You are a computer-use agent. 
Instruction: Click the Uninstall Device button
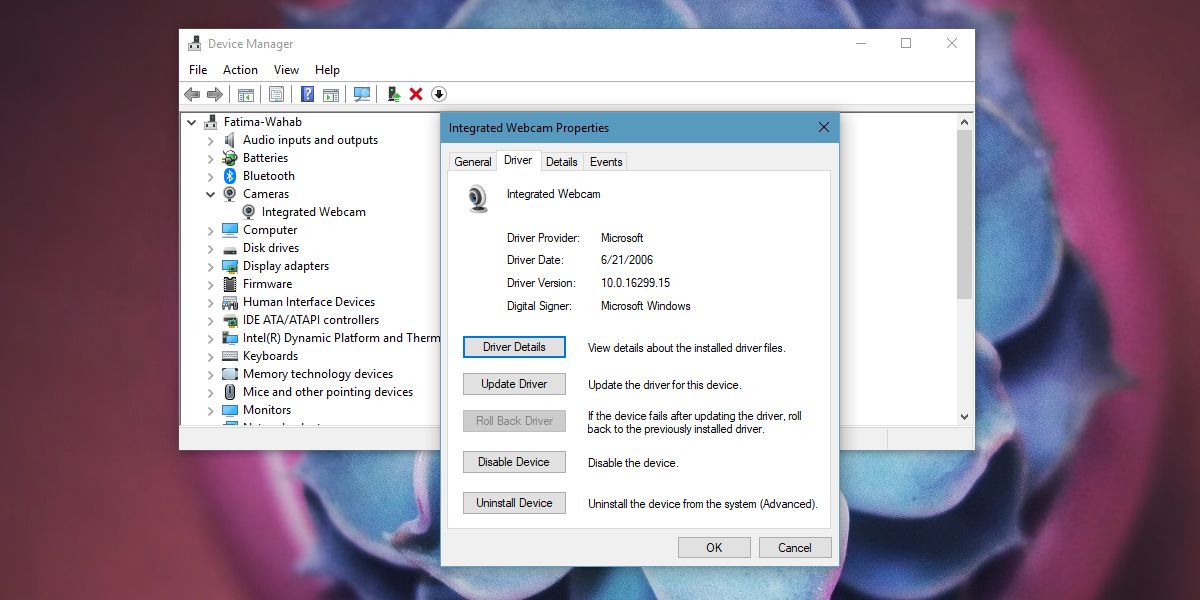514,503
